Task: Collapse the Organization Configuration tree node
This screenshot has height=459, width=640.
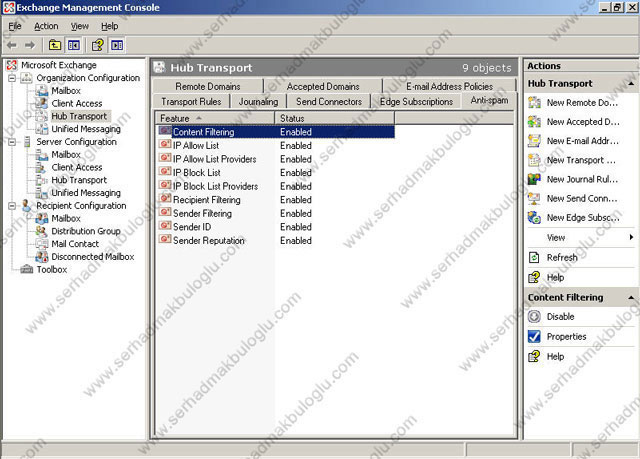Action: 12,78
